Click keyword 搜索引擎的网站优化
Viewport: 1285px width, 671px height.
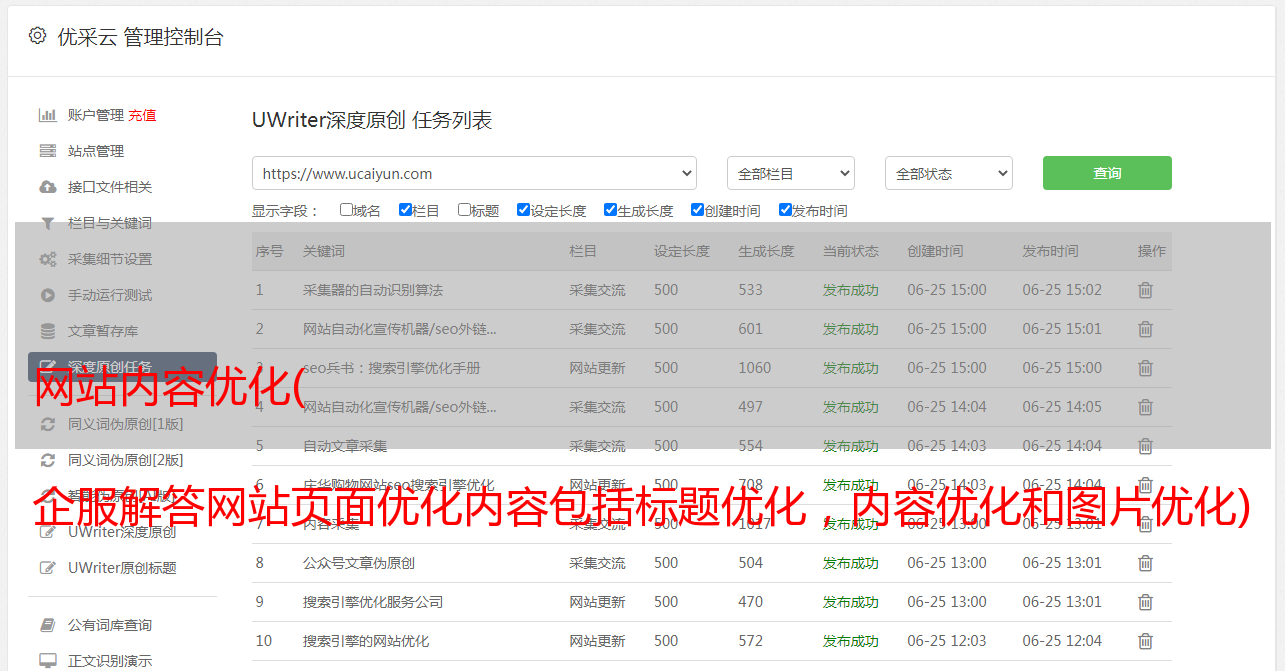click(366, 641)
